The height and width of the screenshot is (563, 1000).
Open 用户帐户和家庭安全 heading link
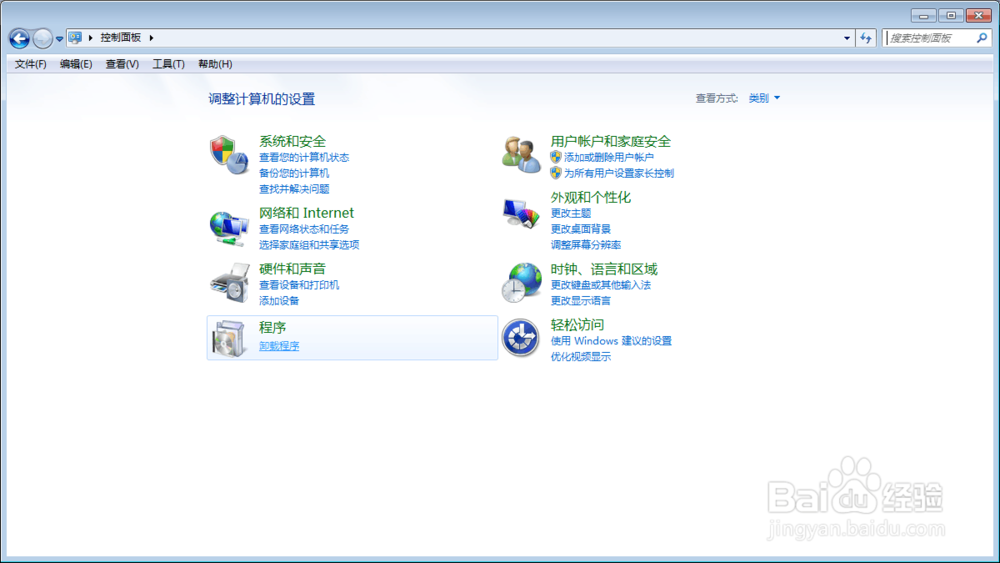coord(610,142)
